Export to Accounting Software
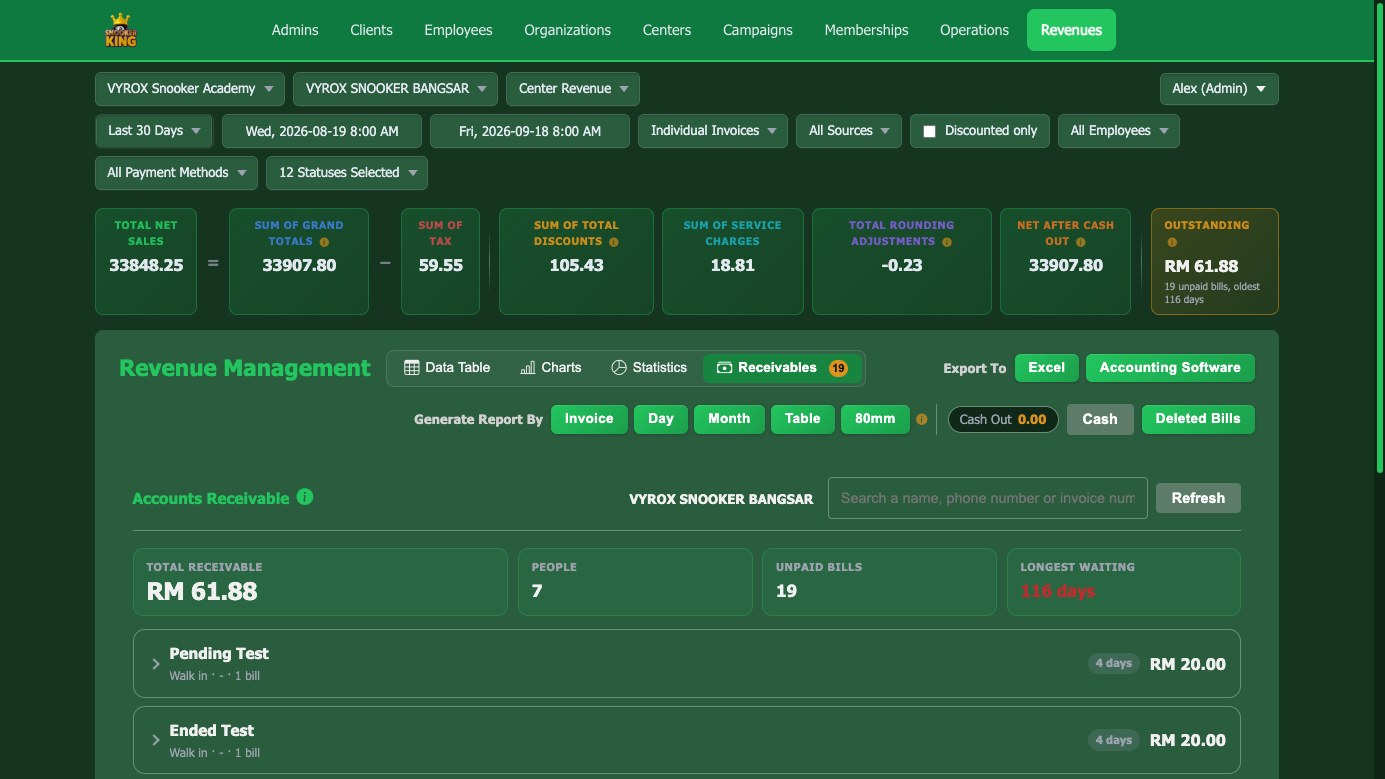Viewport: 1385px width, 779px height. pos(1170,368)
